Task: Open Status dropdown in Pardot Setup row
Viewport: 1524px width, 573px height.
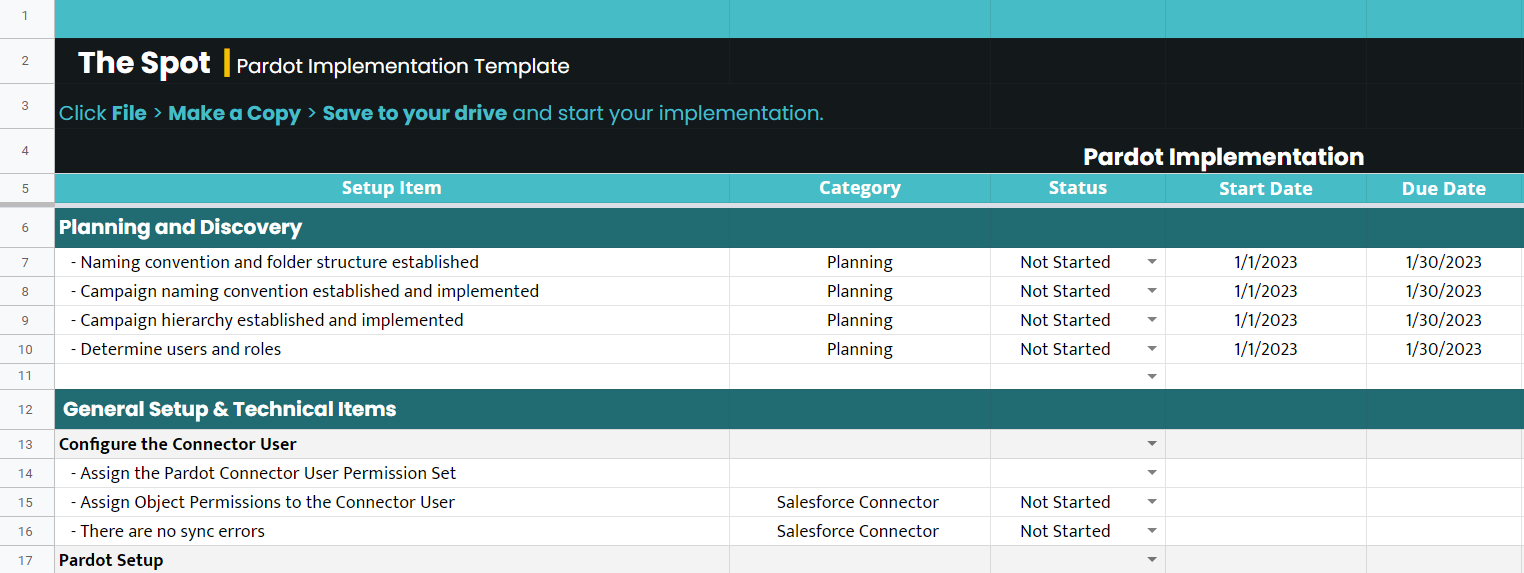Action: 1152,560
